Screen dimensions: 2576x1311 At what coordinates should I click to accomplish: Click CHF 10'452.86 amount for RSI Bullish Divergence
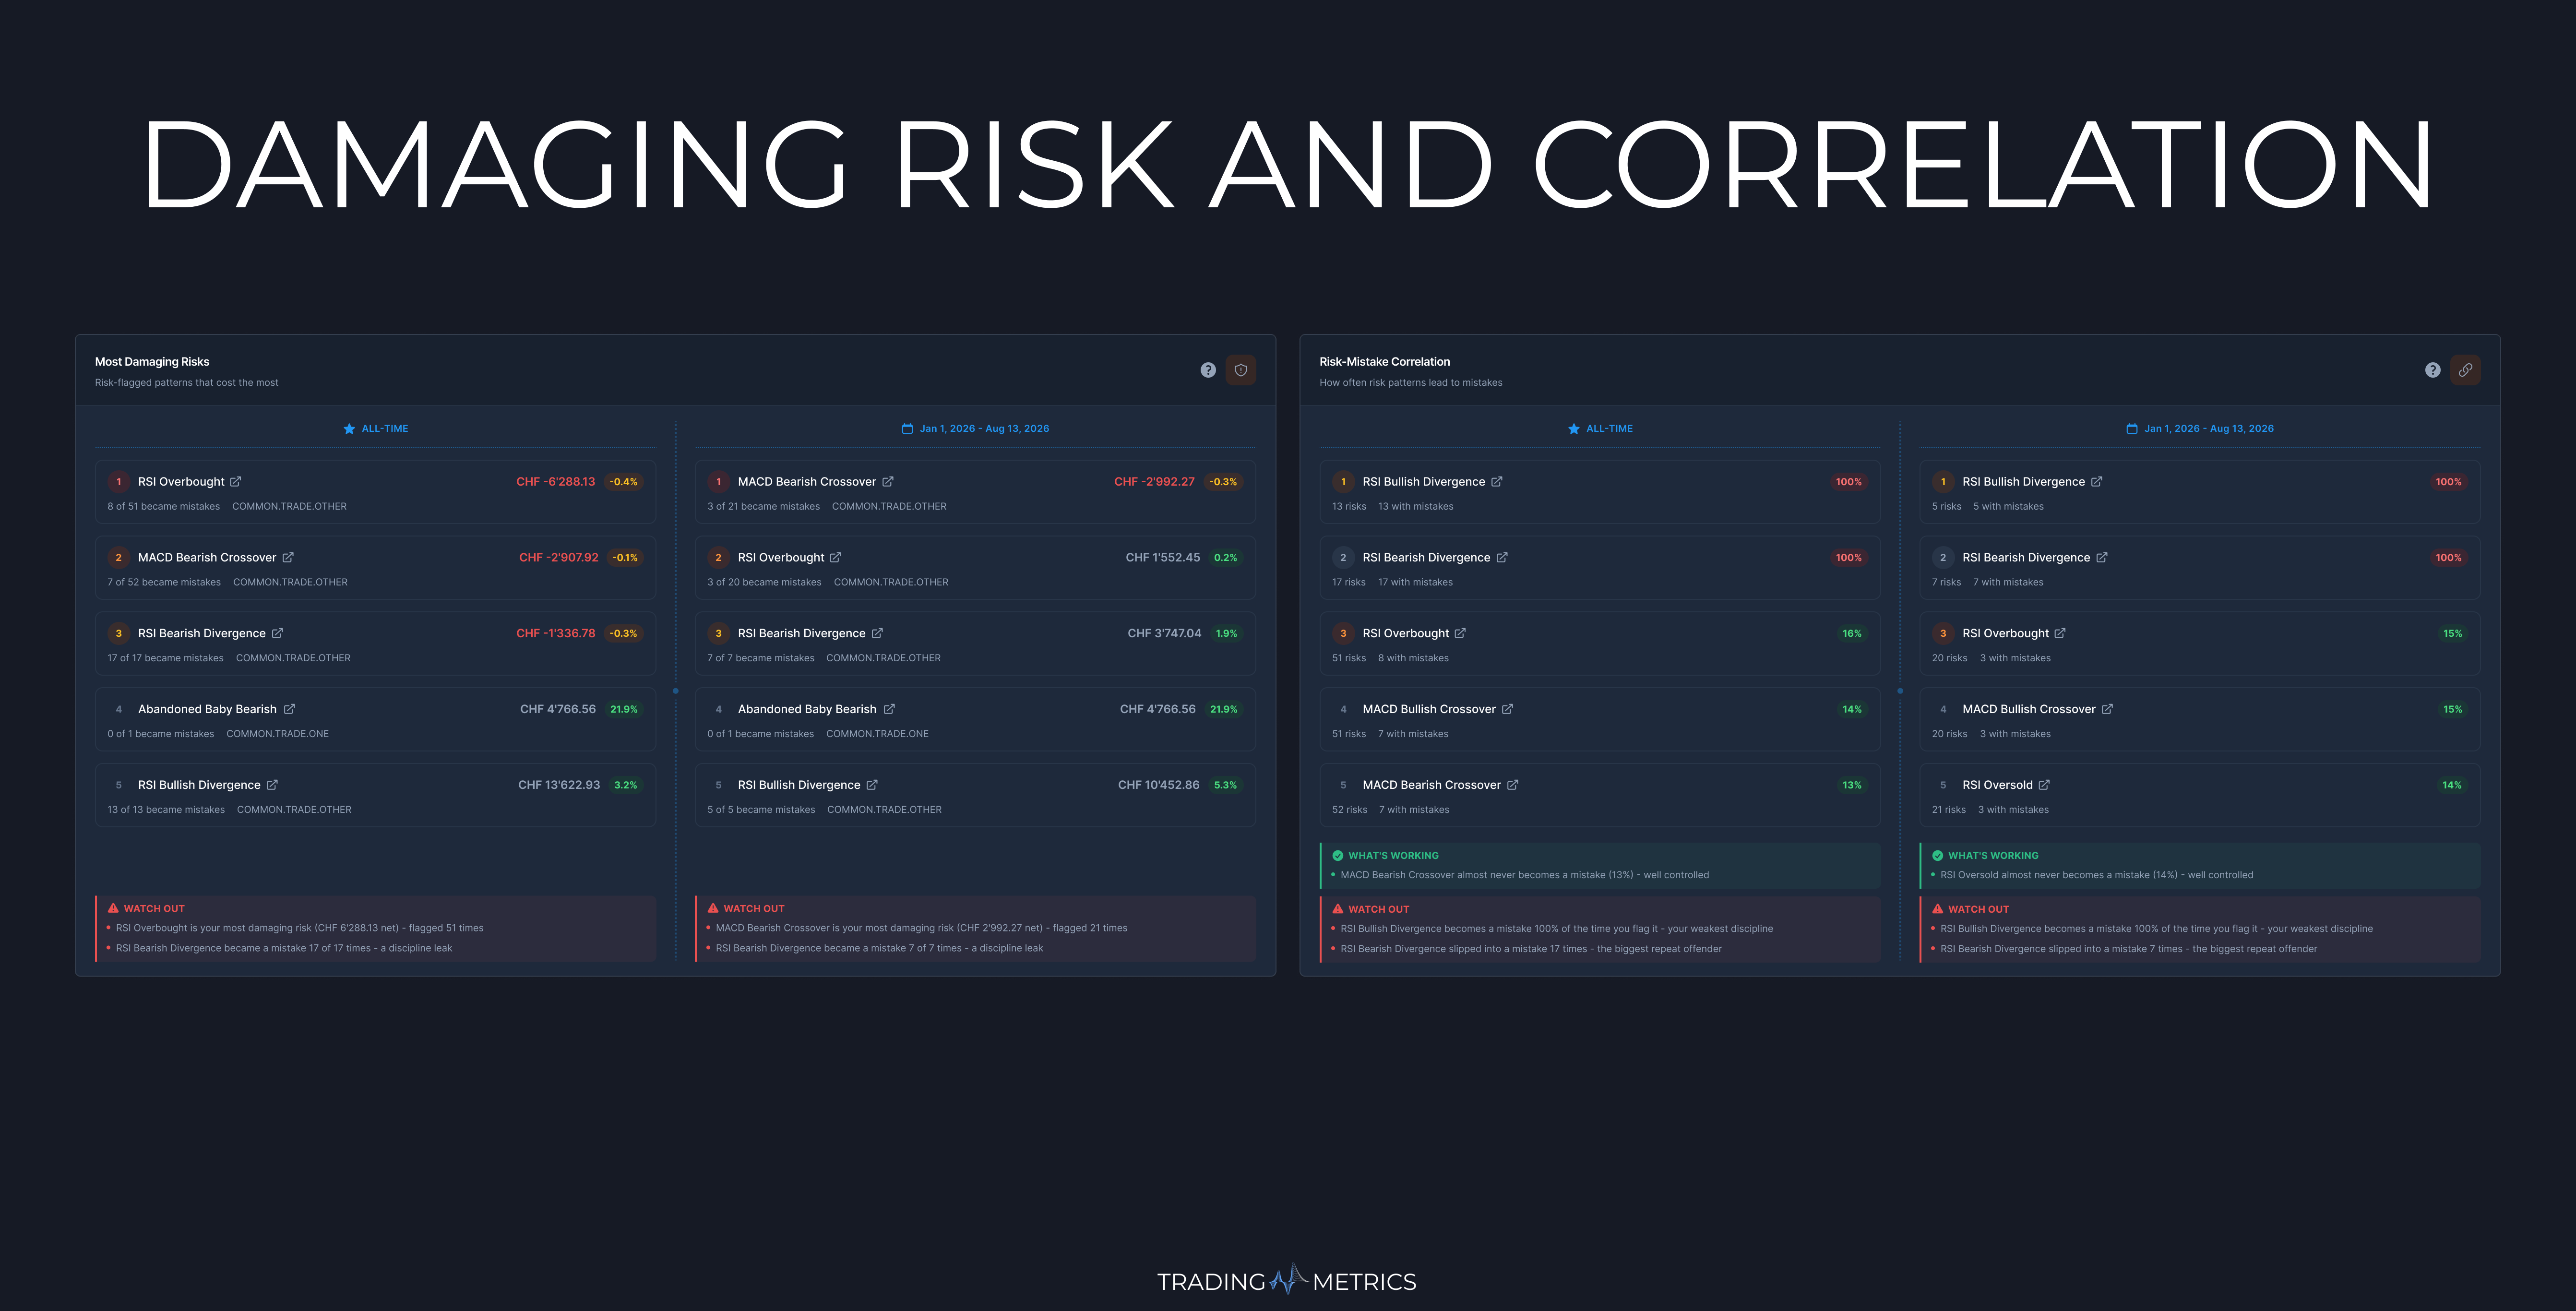click(x=1158, y=785)
